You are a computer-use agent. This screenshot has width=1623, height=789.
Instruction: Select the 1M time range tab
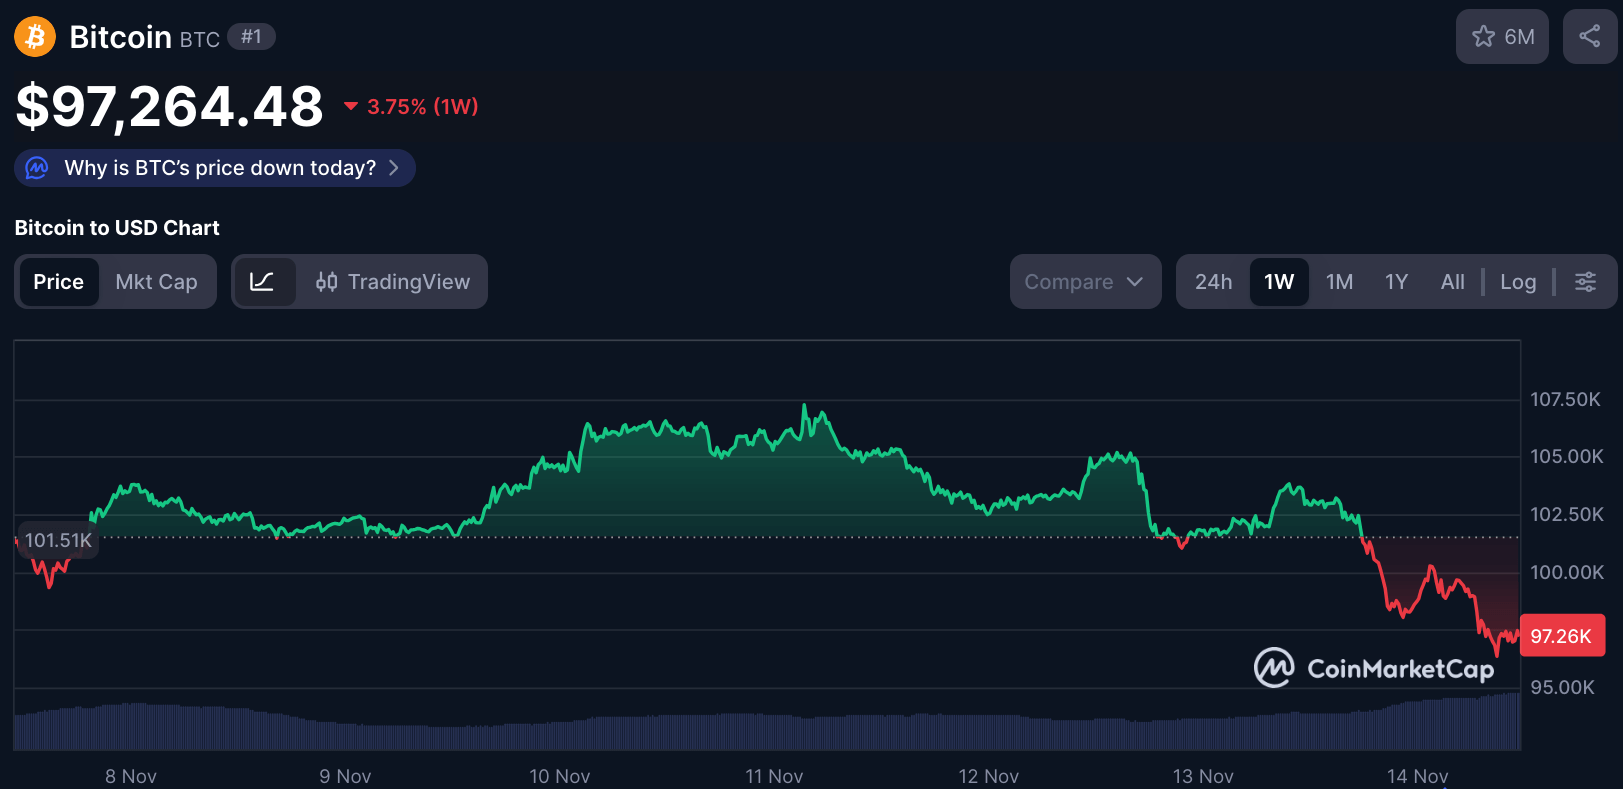(1339, 282)
